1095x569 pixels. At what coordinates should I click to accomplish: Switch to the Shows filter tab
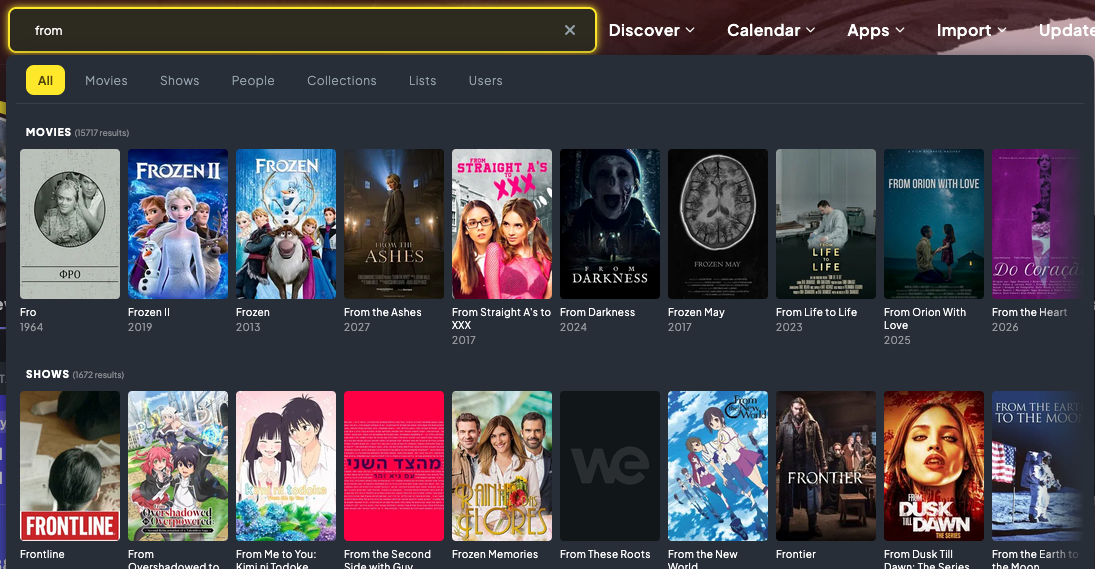pyautogui.click(x=179, y=80)
